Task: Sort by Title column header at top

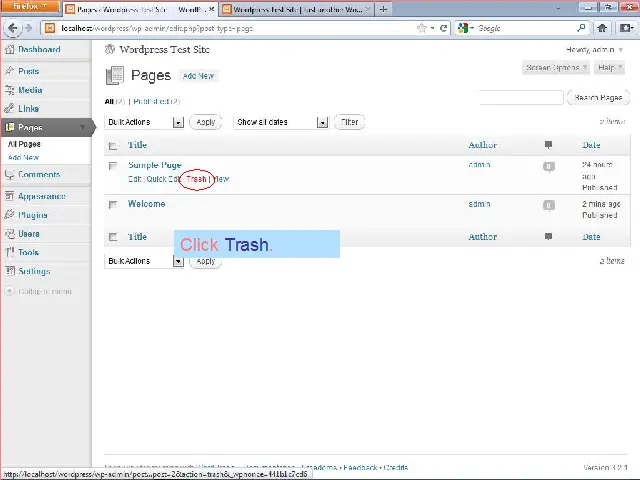Action: (137, 145)
